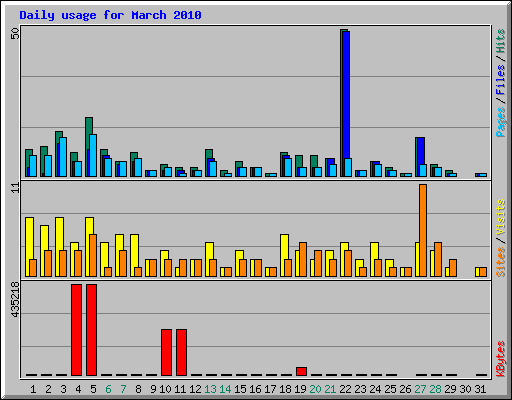Click day label "18" on the x-axis

click(285, 389)
